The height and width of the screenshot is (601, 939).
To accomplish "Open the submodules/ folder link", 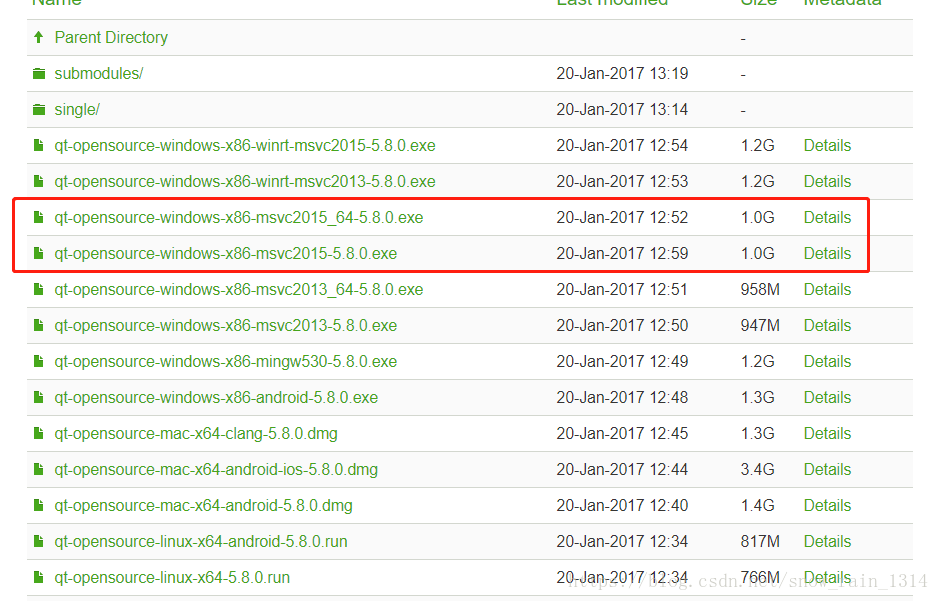I will 99,74.
